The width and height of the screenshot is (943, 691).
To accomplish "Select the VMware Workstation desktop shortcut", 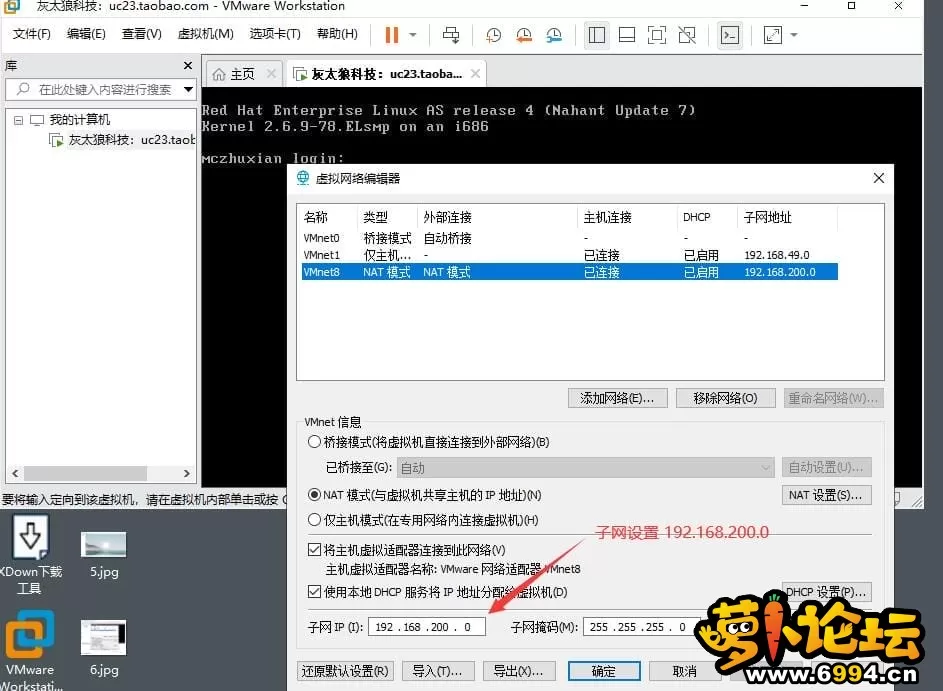I will pos(29,650).
